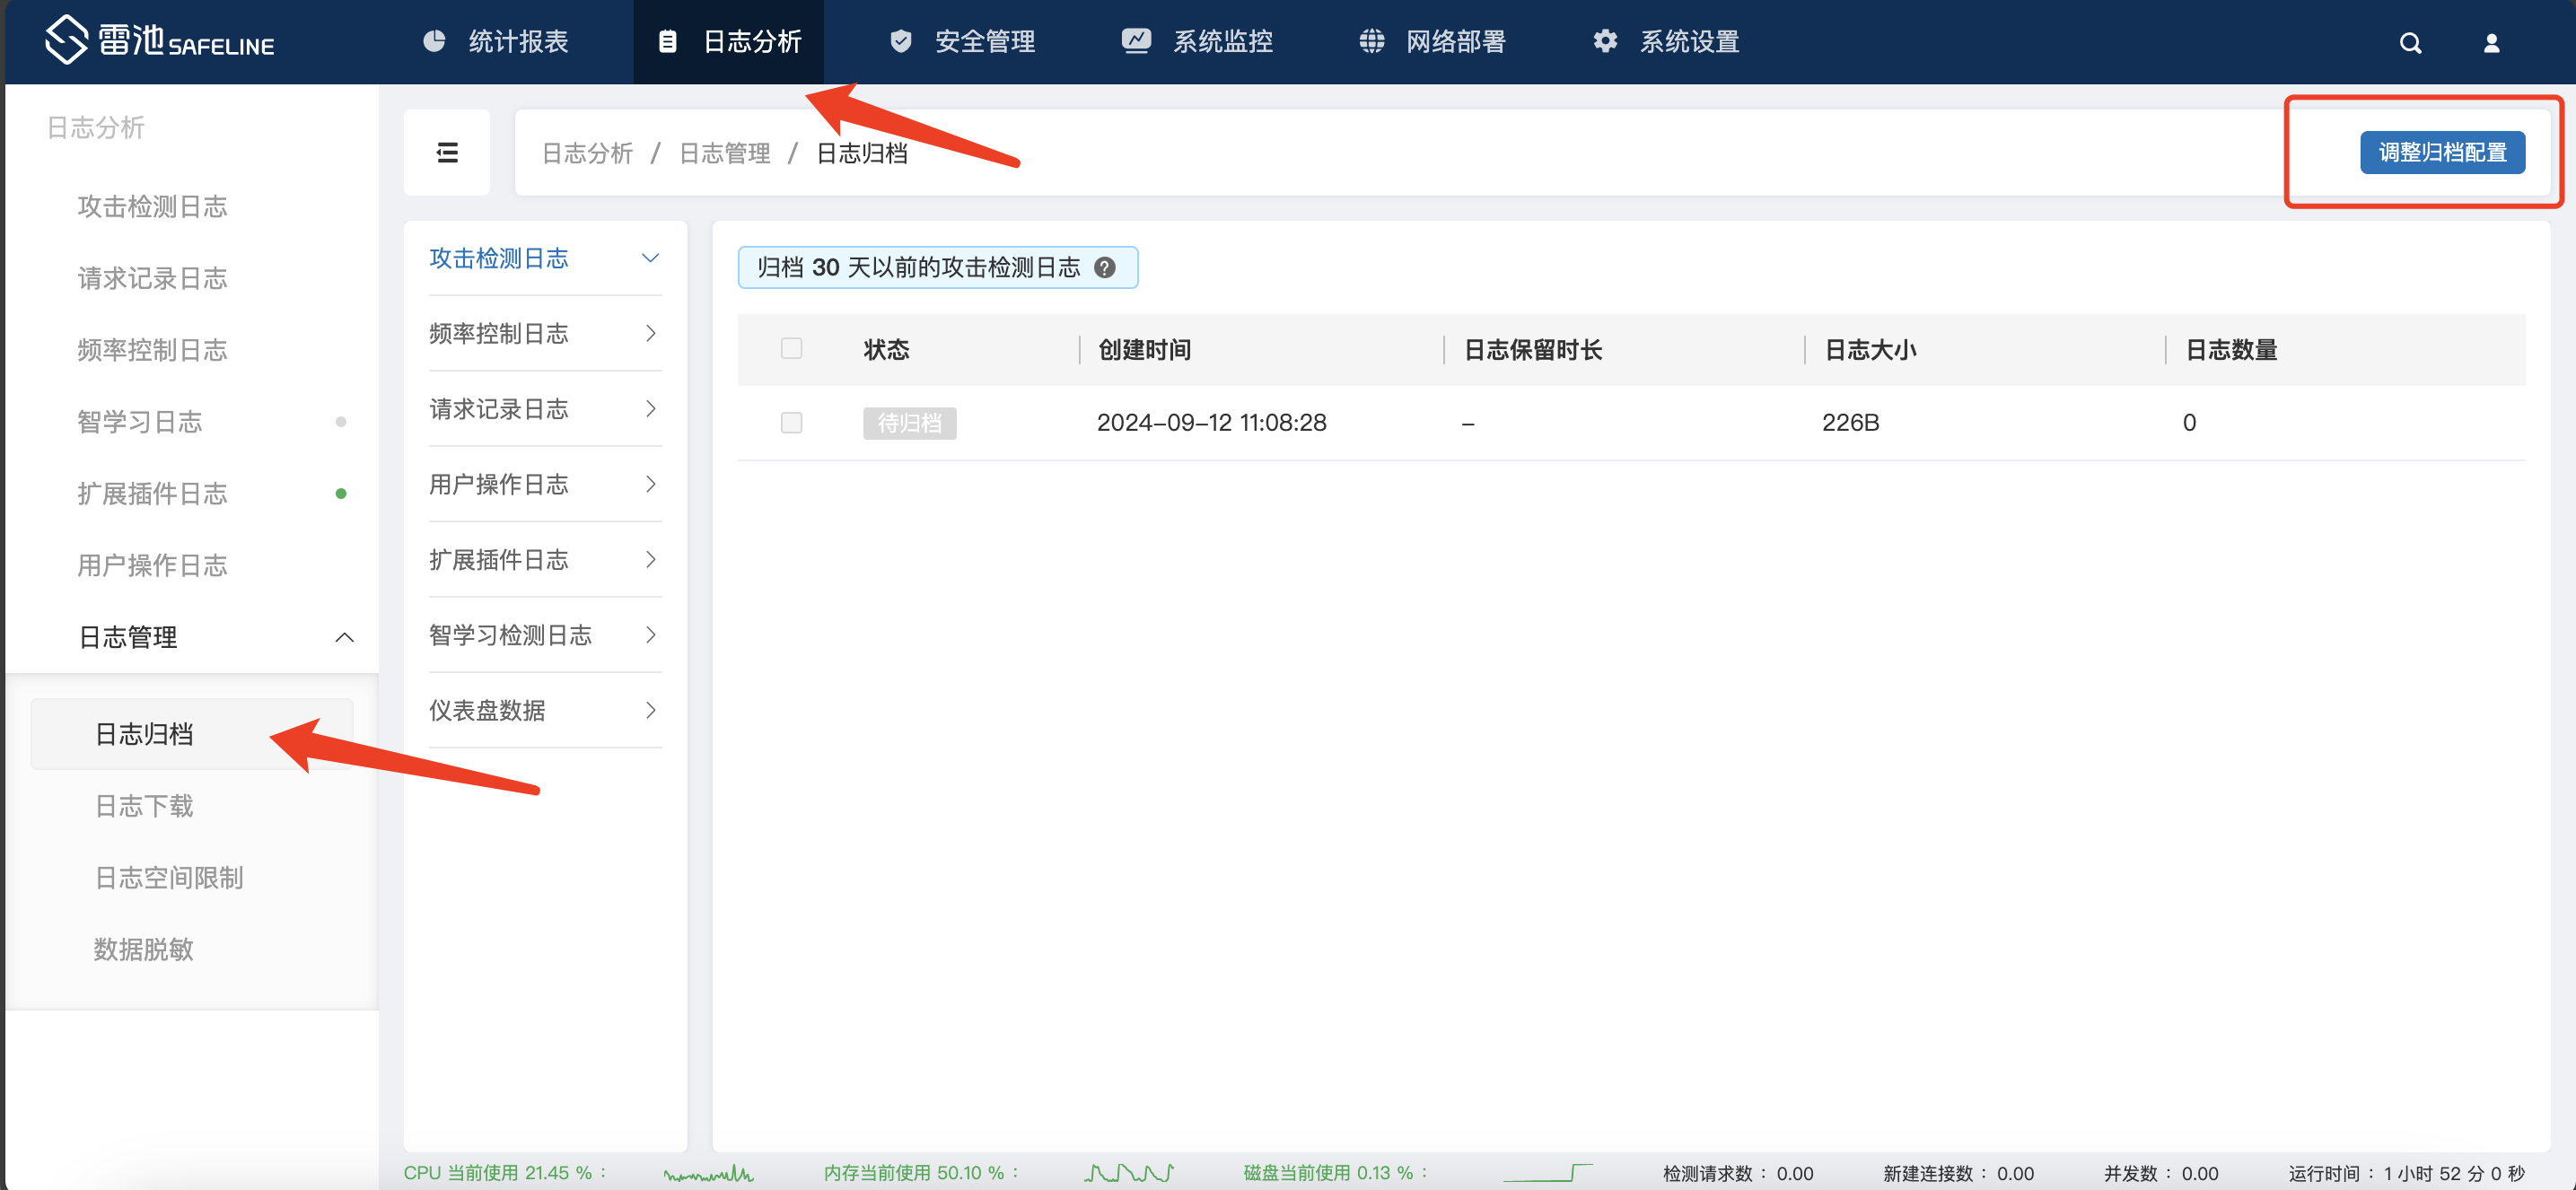Click the network deployment globe icon
2576x1190 pixels.
tap(1371, 41)
